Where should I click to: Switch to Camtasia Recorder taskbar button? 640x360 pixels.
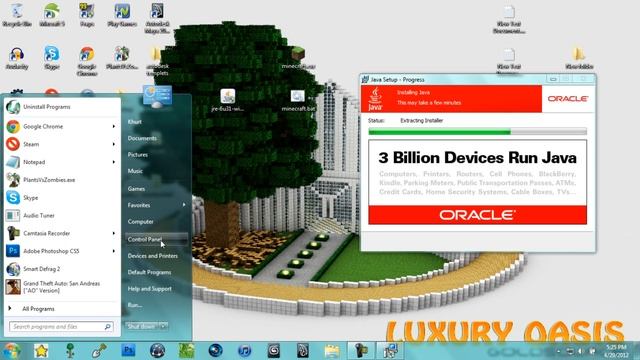361,351
